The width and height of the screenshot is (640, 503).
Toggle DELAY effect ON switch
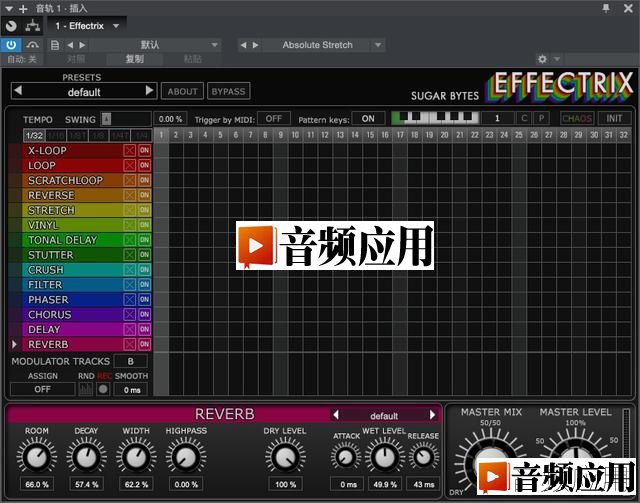[x=144, y=329]
